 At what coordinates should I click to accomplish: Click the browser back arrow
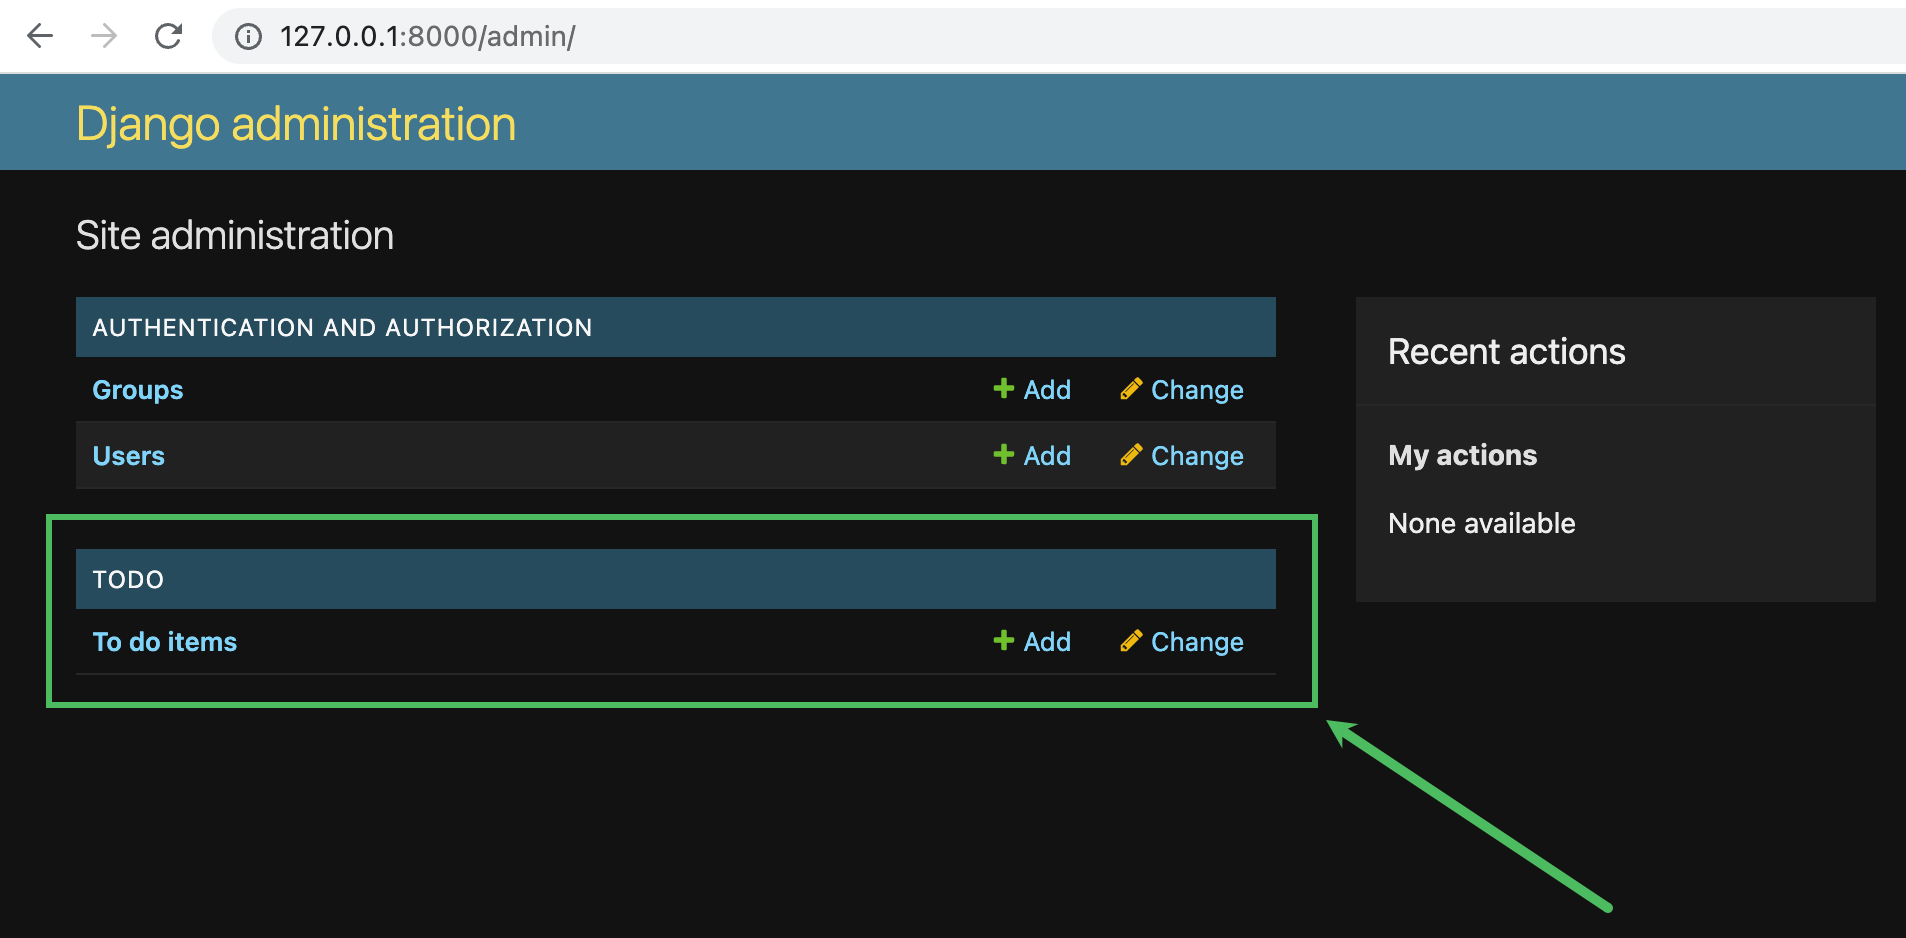coord(39,36)
